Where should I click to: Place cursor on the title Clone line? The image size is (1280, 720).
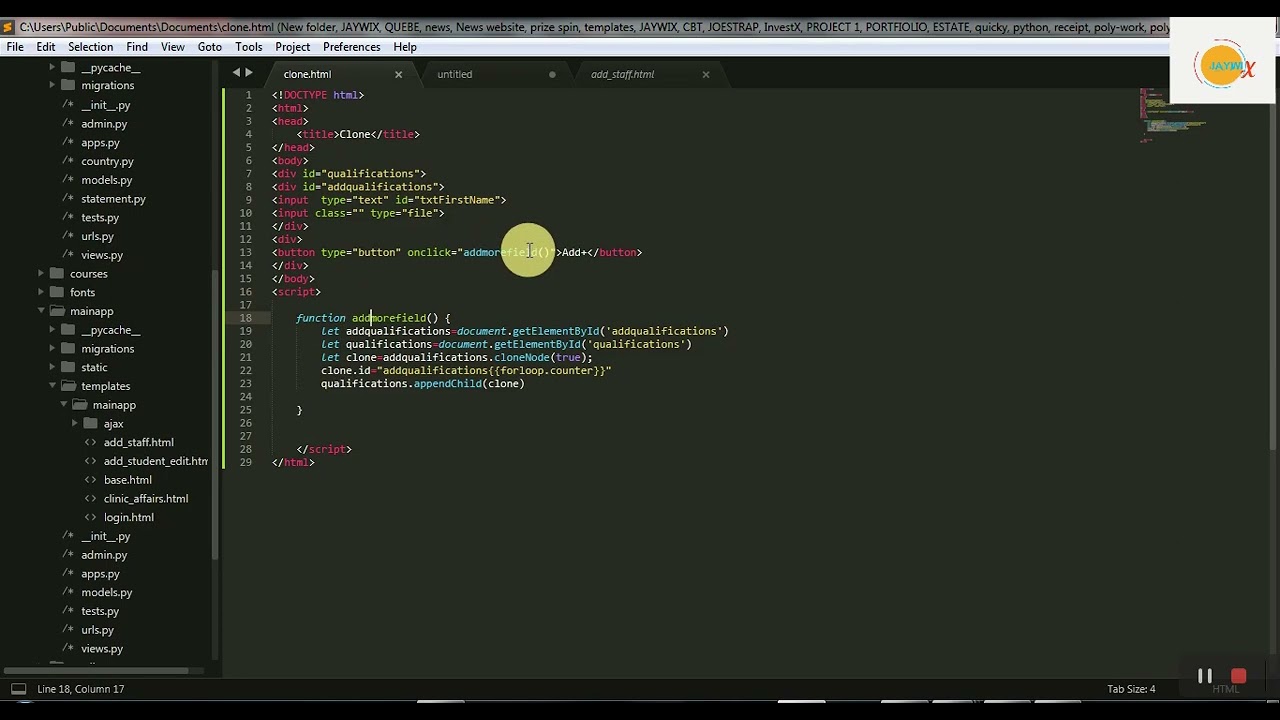(358, 134)
